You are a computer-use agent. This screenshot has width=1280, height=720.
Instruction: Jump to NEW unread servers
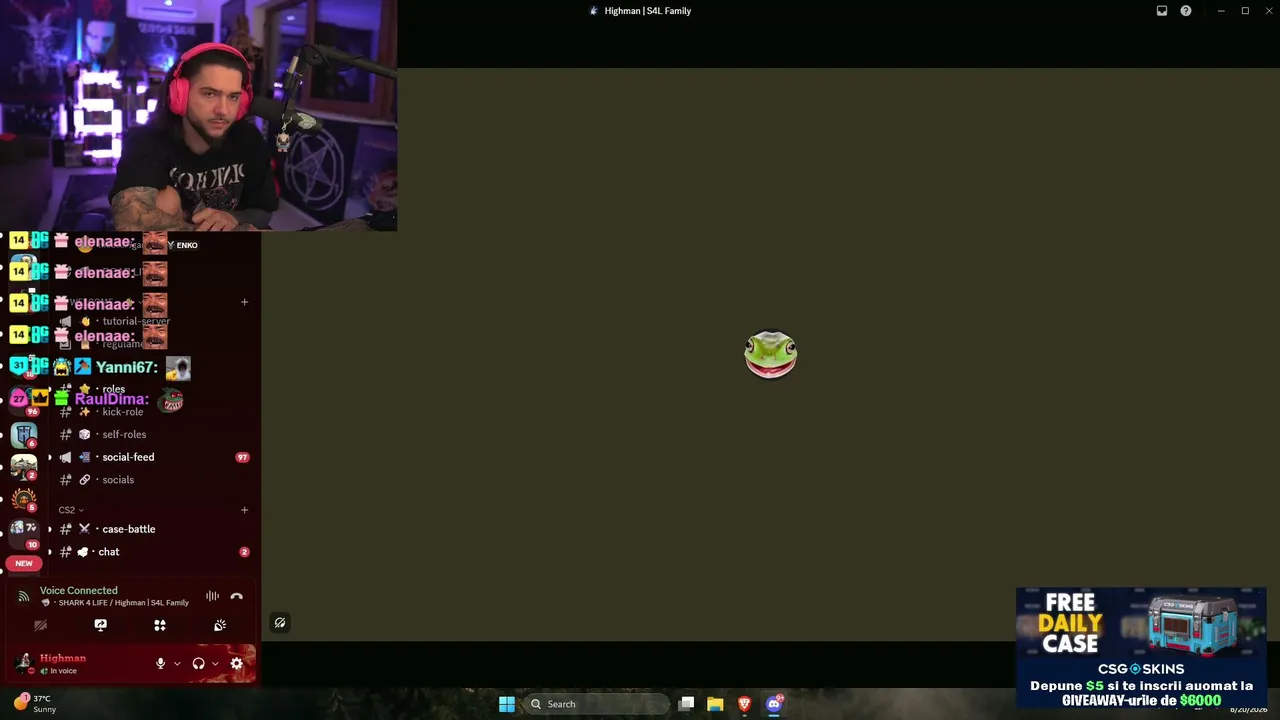[x=24, y=563]
